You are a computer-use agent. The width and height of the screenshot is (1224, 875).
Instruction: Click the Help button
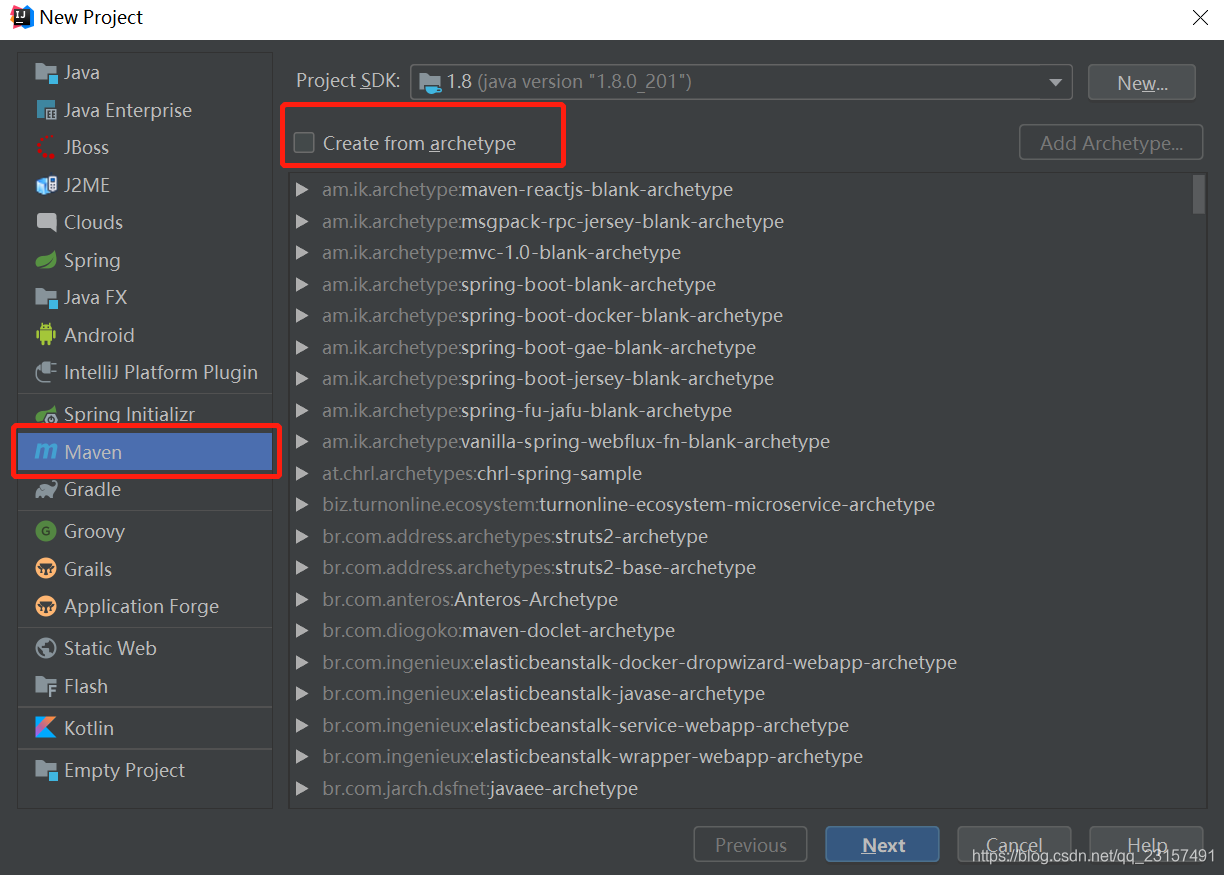coord(1146,845)
